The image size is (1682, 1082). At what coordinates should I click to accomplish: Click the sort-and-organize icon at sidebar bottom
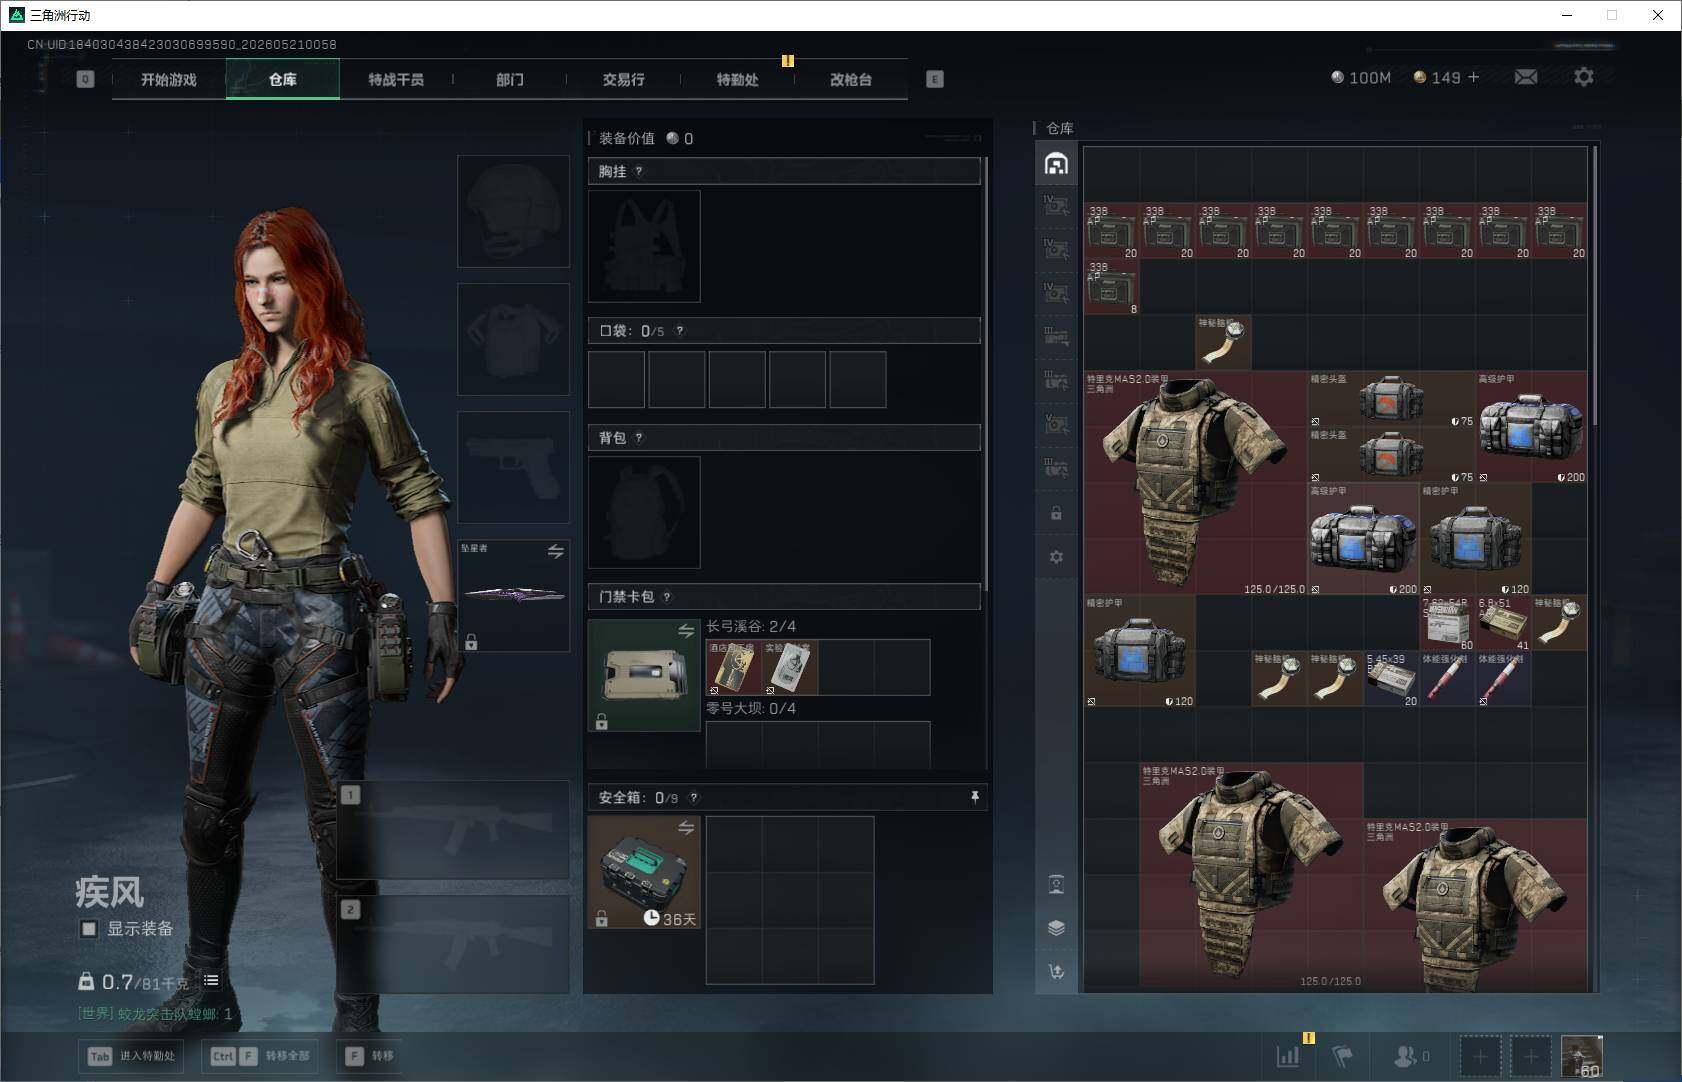tap(1056, 972)
